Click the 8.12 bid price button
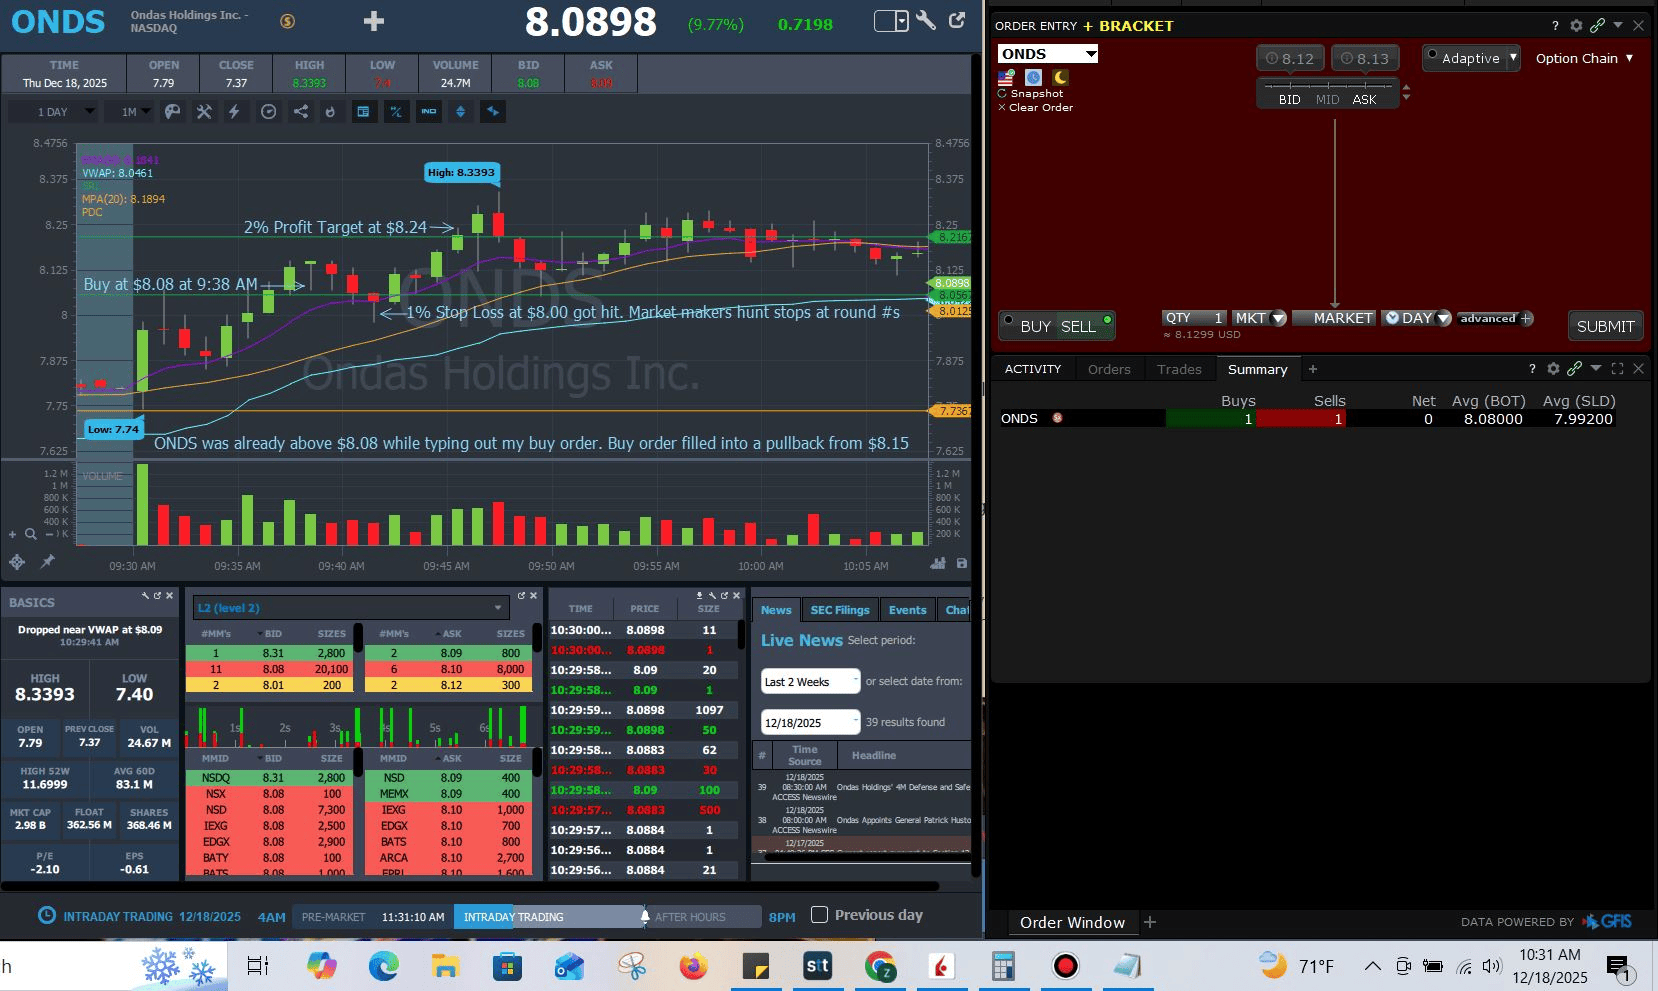Image resolution: width=1658 pixels, height=991 pixels. 1290,59
